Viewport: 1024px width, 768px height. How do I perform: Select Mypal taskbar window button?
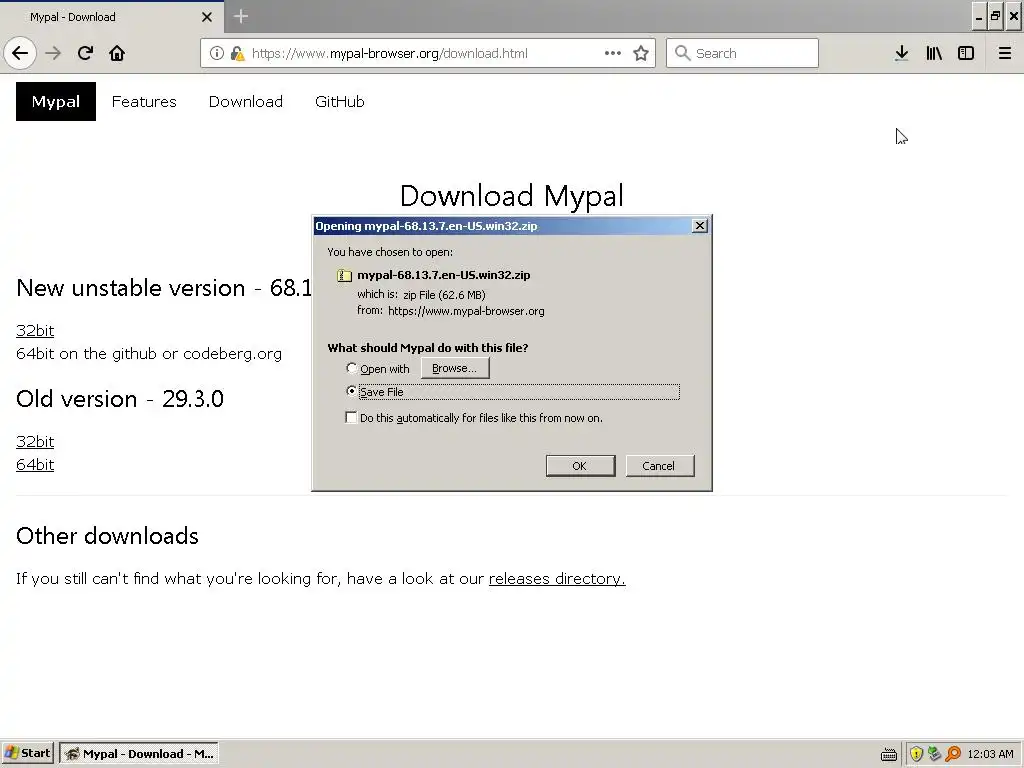point(139,754)
